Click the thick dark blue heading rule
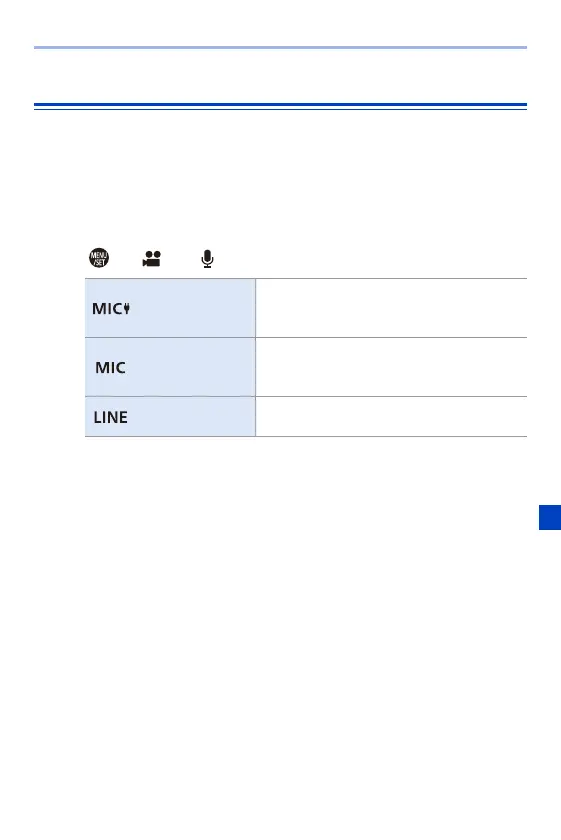The width and height of the screenshot is (561, 840). coord(280,104)
